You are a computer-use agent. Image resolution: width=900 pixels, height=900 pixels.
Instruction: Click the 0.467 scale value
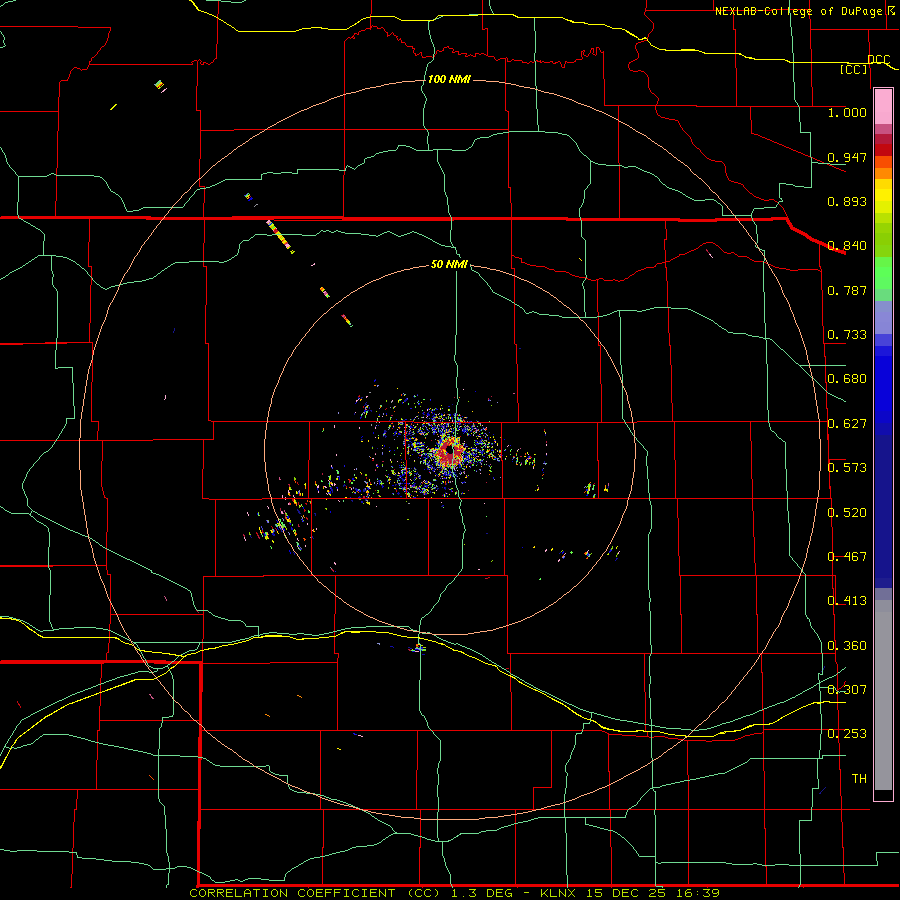tap(847, 556)
